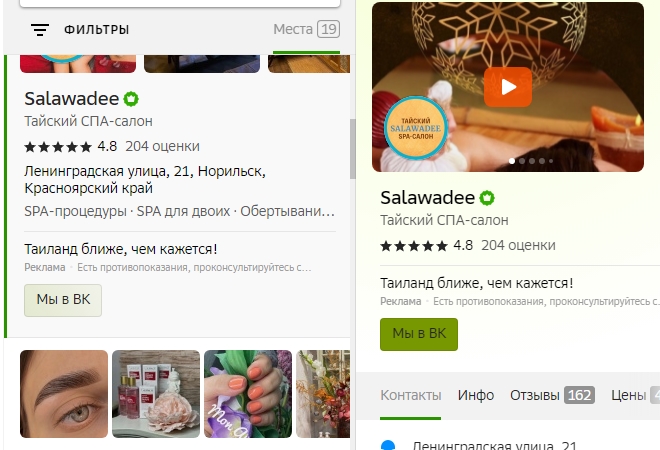The width and height of the screenshot is (660, 450).
Task: Open the filters icon
Action: [40, 30]
